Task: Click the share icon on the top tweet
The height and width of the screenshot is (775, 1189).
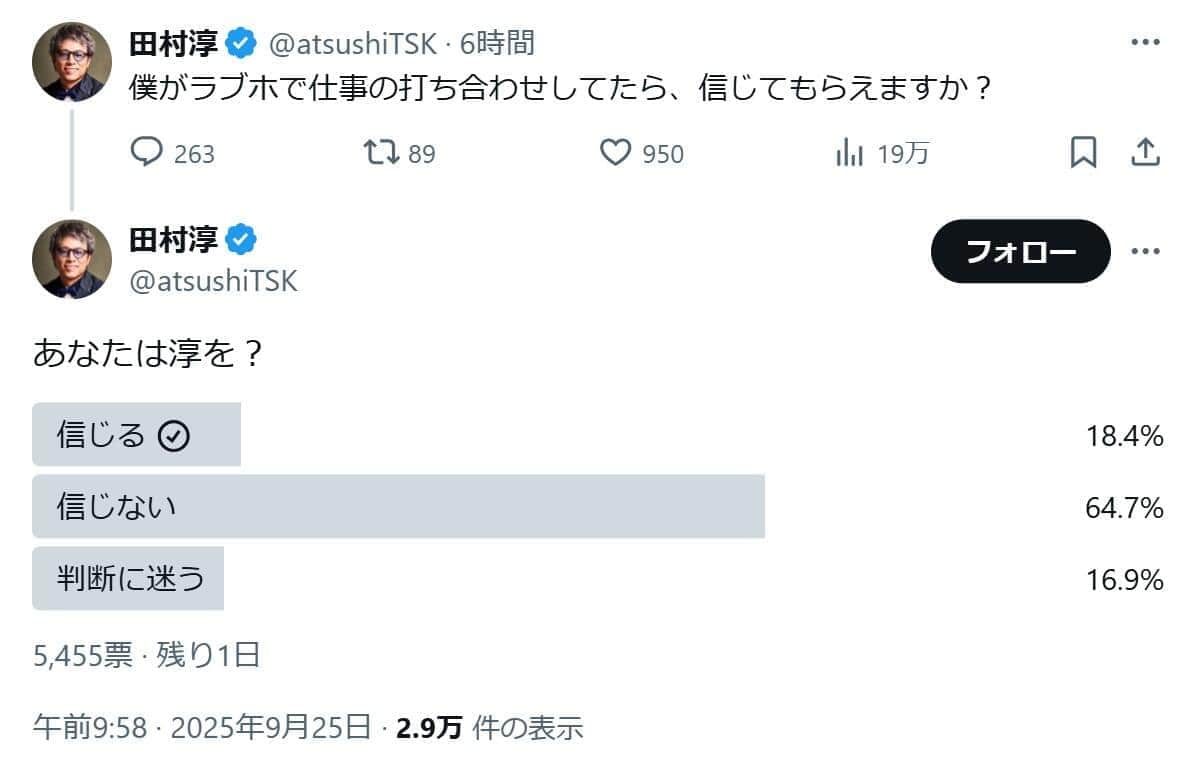Action: [1146, 153]
